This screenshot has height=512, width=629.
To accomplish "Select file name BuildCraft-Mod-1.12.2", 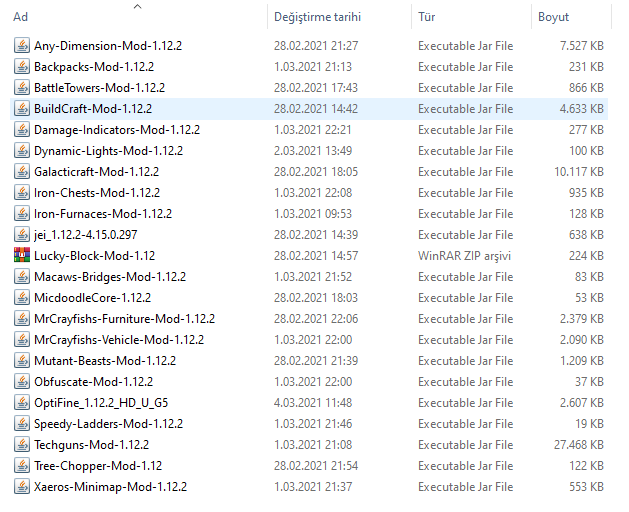I will (x=93, y=109).
